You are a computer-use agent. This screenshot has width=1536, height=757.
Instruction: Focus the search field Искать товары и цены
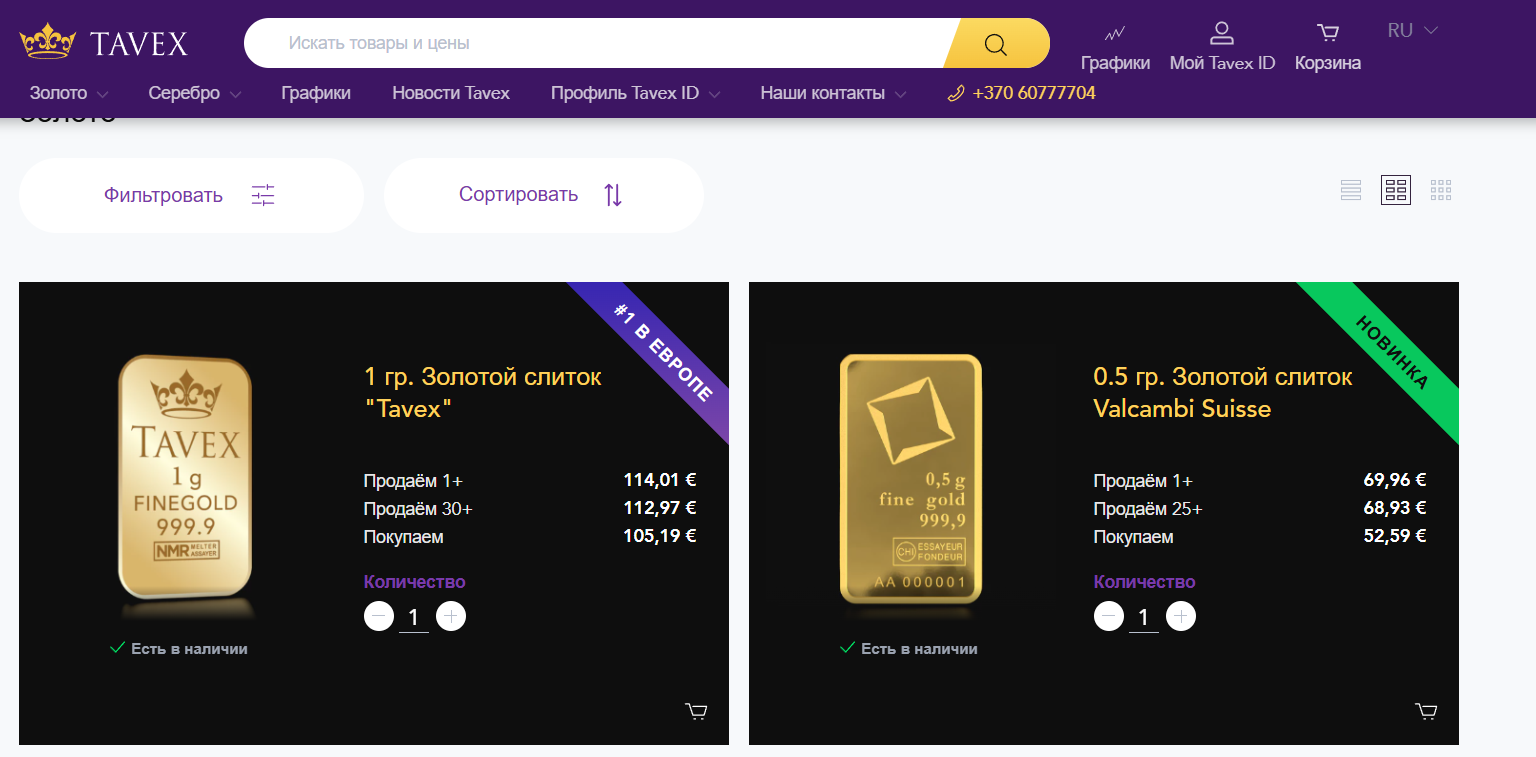594,43
